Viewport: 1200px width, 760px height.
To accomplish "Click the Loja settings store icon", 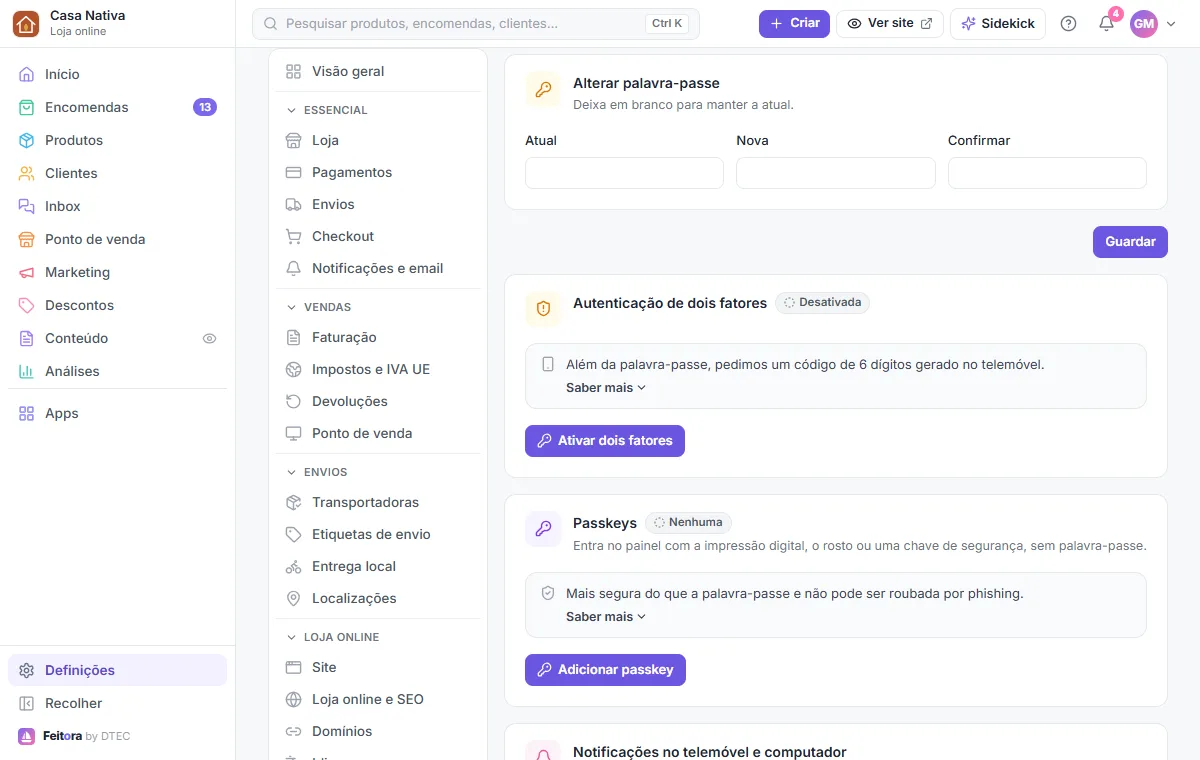I will [293, 140].
